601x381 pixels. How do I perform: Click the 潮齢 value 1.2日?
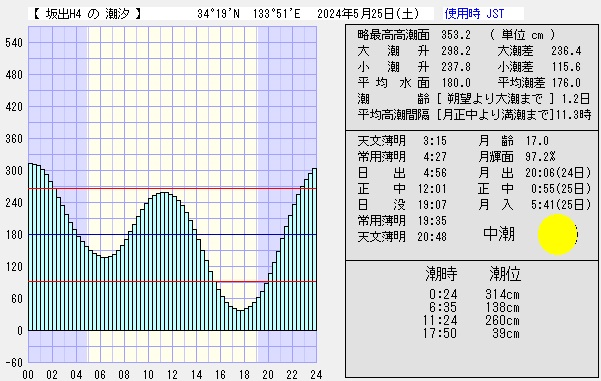click(x=575, y=99)
